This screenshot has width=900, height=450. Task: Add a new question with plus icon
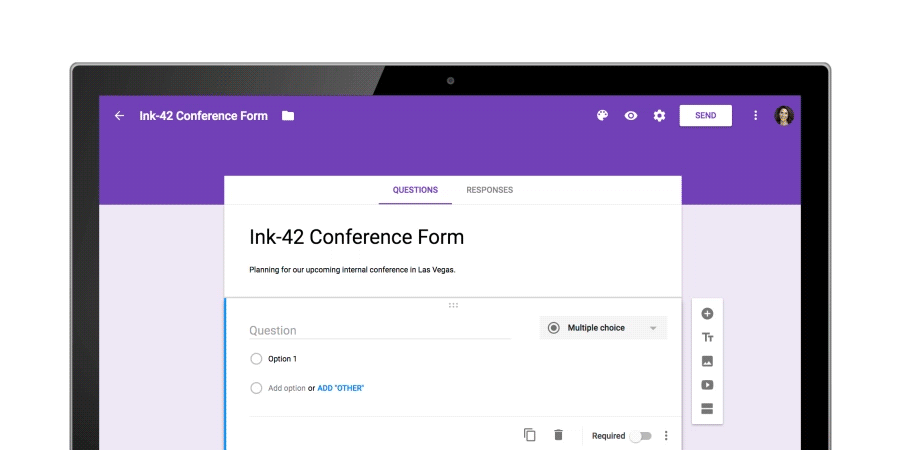click(707, 314)
